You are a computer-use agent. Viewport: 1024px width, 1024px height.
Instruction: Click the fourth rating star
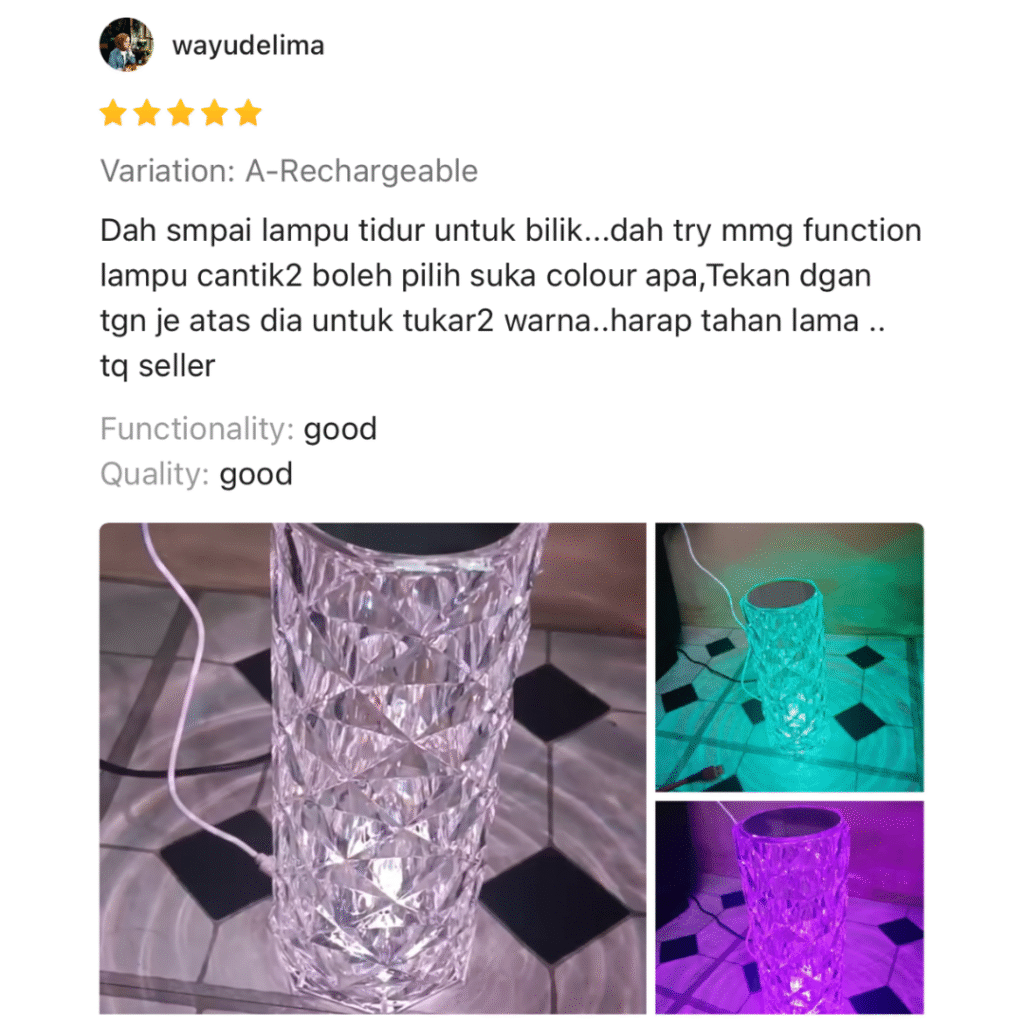click(x=215, y=113)
